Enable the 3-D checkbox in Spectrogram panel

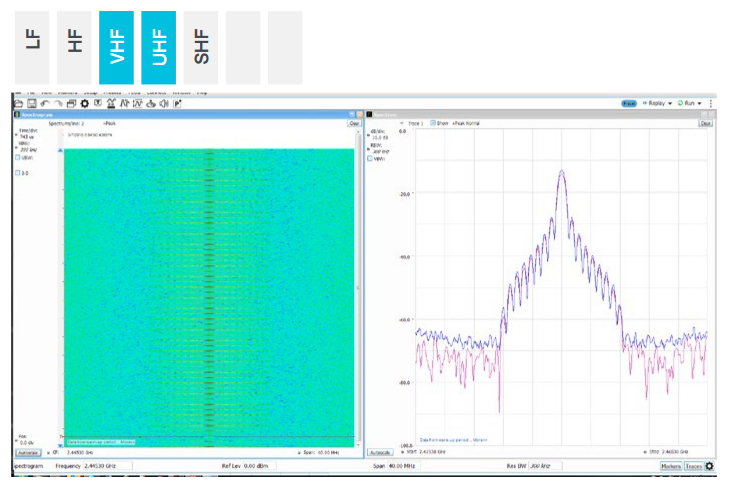point(18,173)
